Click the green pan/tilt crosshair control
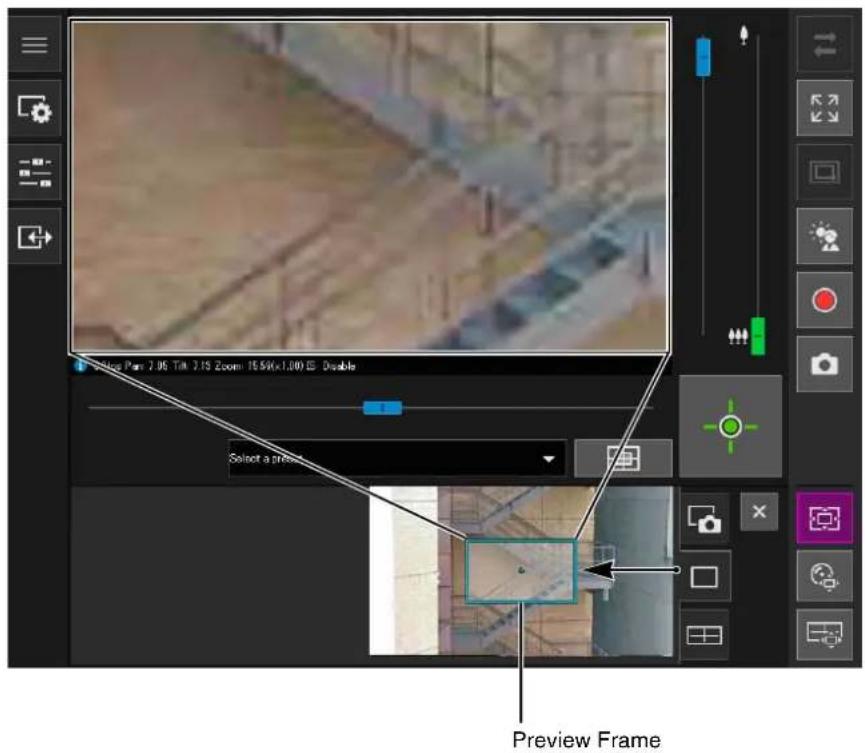The width and height of the screenshot is (865, 753). [x=730, y=426]
